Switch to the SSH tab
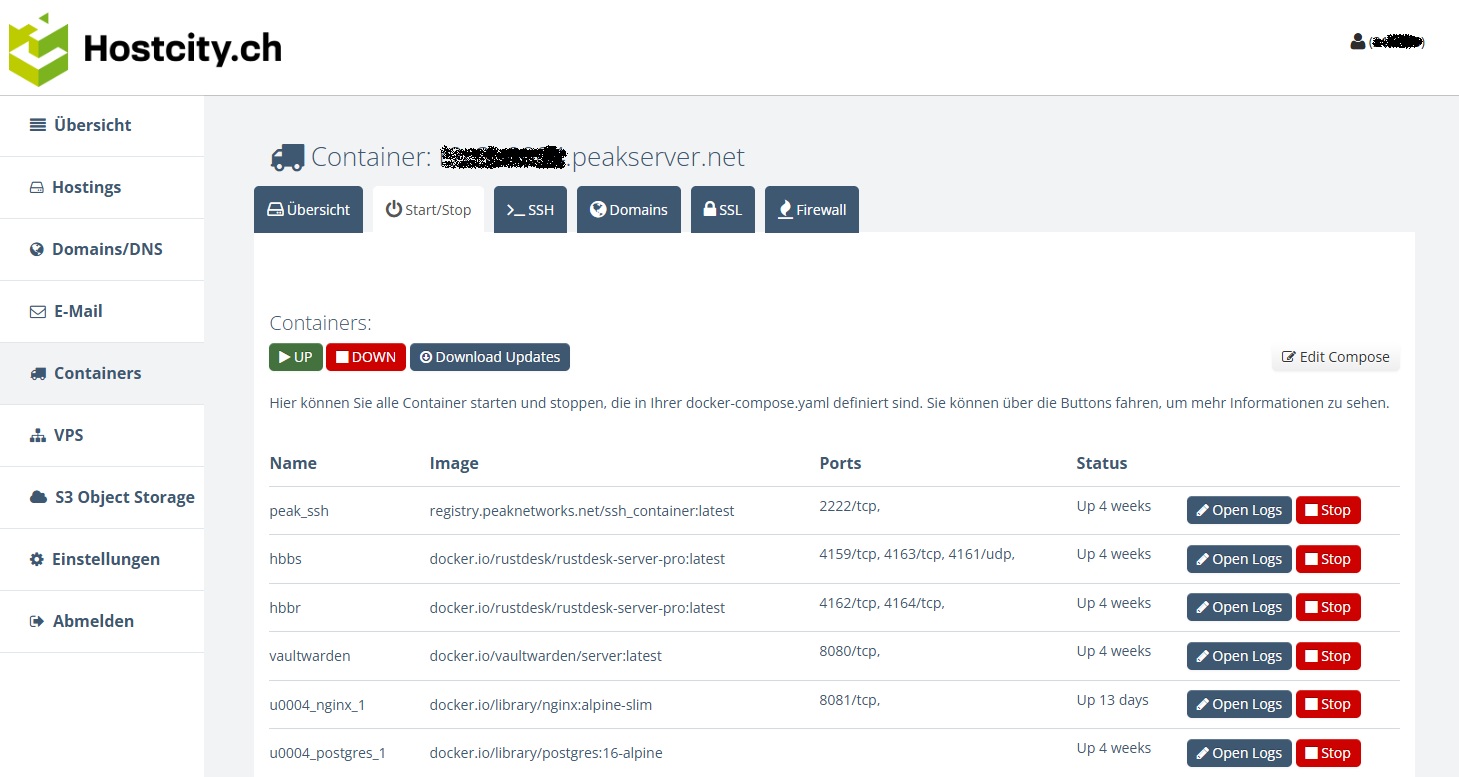 [530, 210]
